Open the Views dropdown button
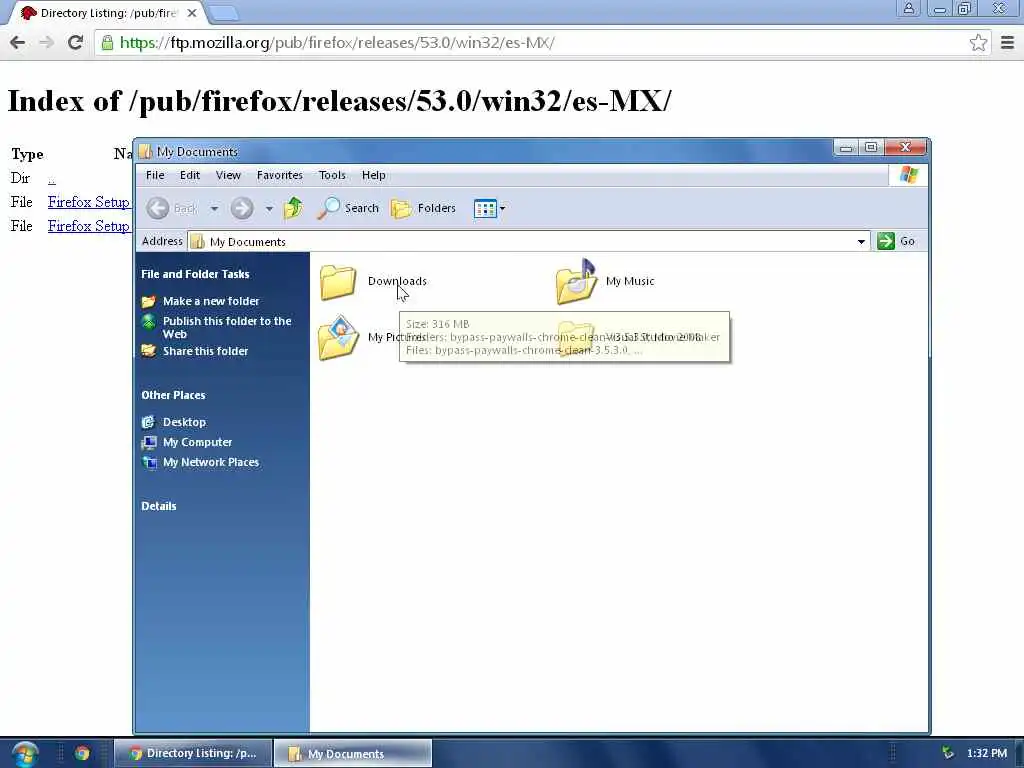Image resolution: width=1024 pixels, height=768 pixels. coord(490,208)
